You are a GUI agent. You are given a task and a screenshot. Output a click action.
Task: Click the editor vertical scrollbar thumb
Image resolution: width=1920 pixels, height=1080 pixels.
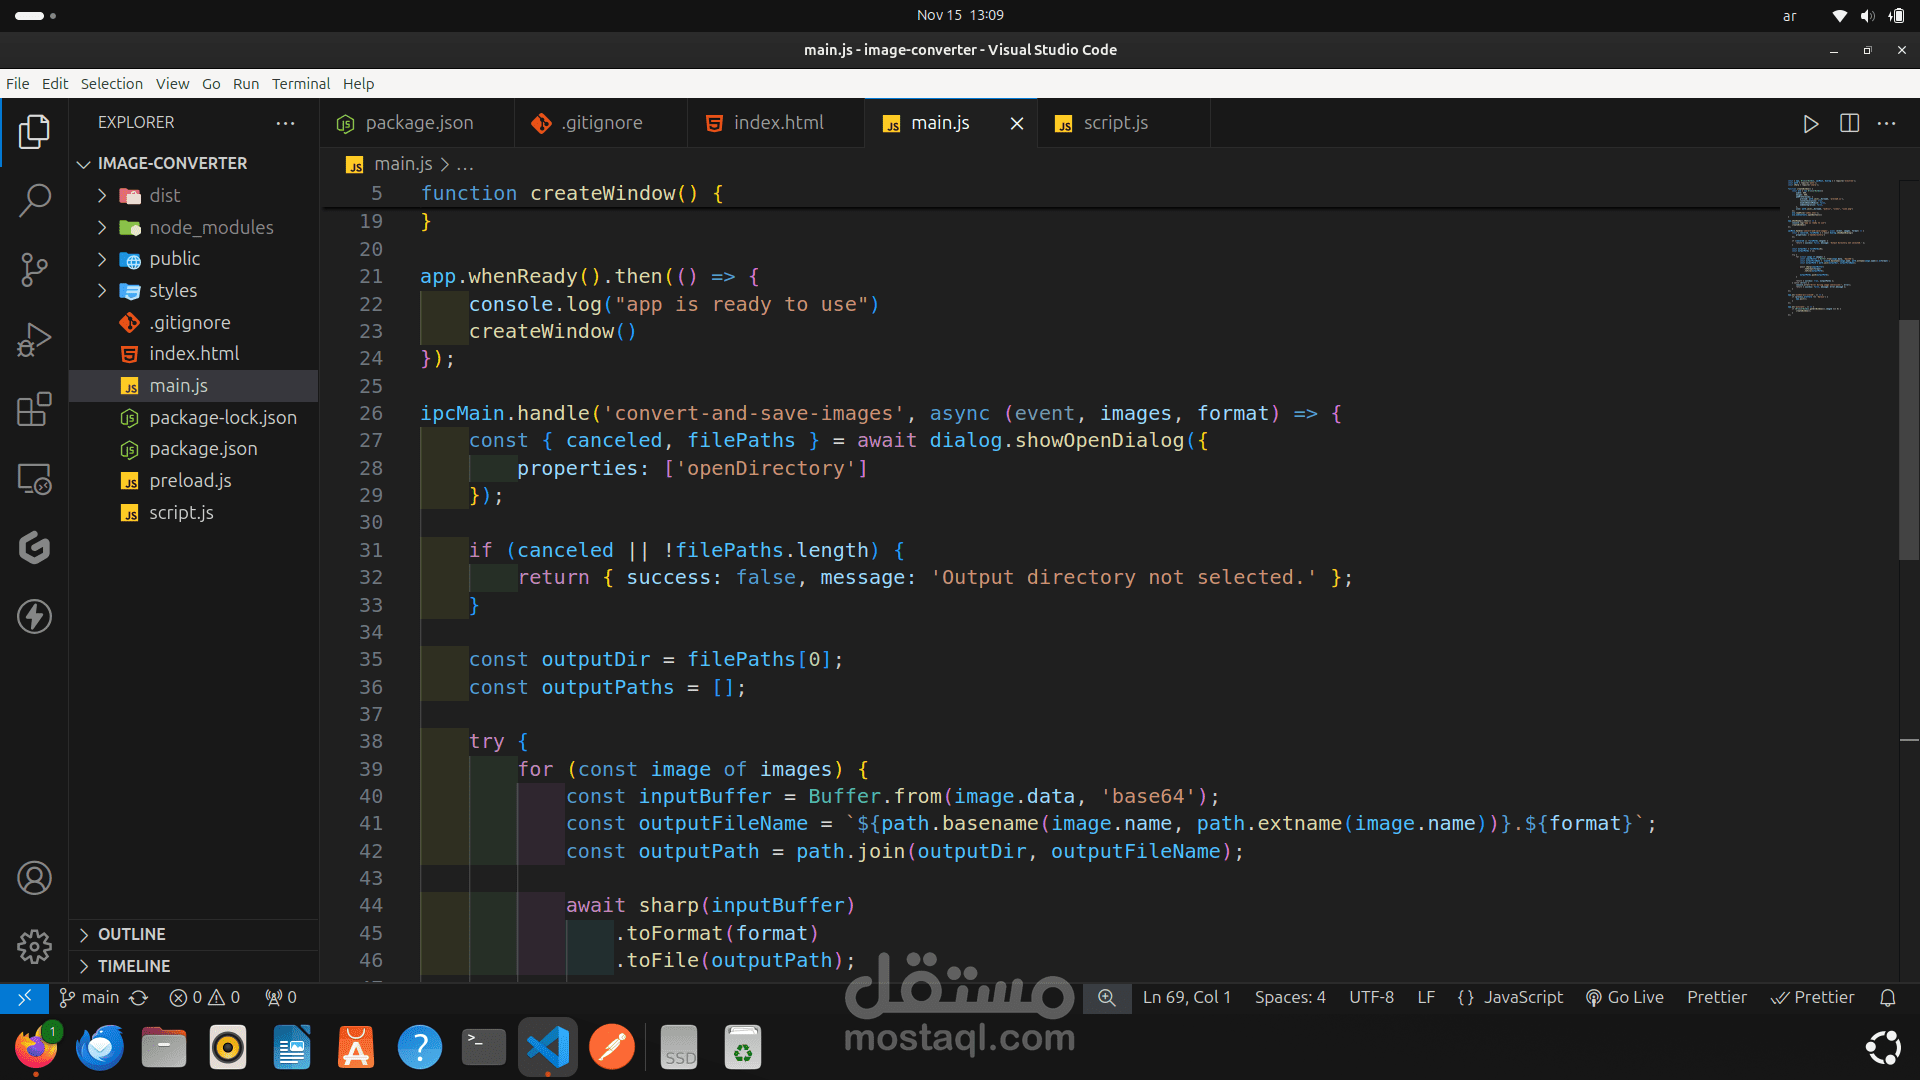click(1908, 440)
